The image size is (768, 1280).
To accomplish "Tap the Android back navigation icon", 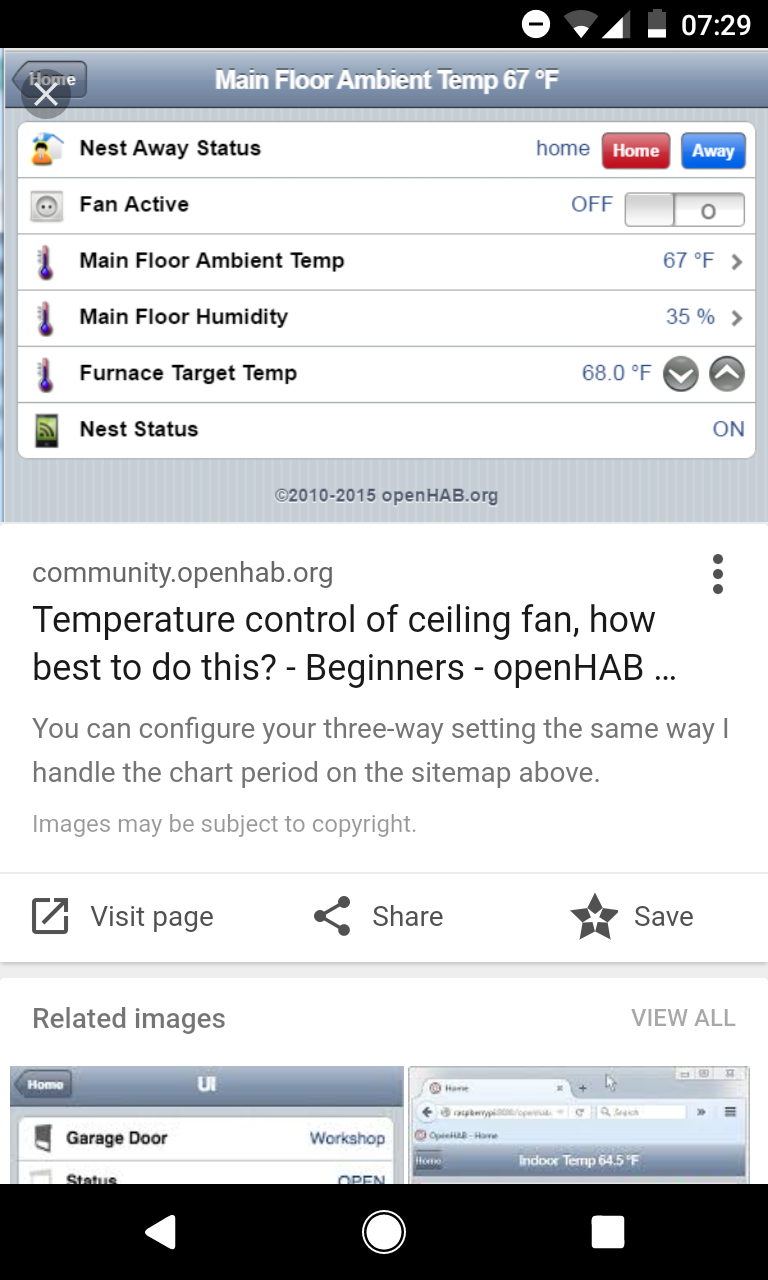I will (161, 1232).
